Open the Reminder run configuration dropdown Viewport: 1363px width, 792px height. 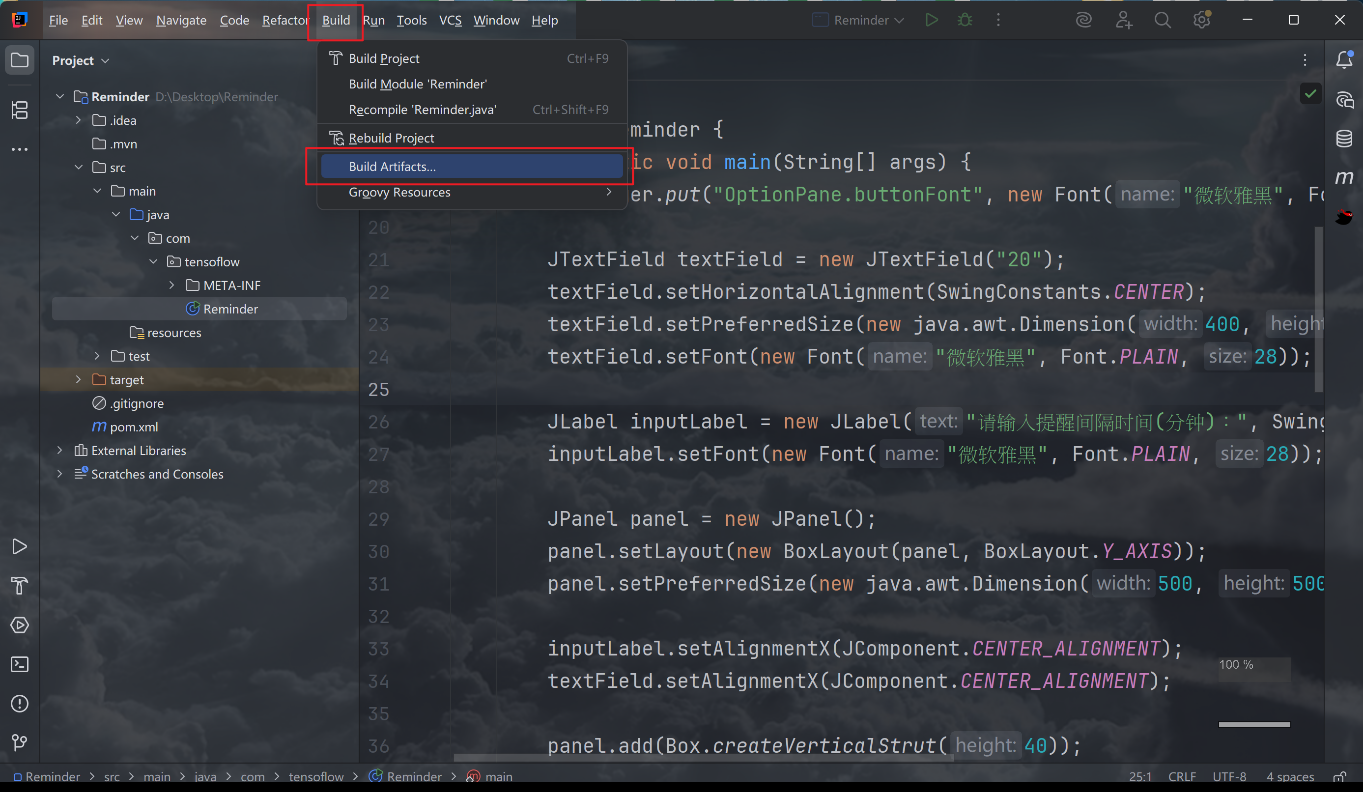pos(858,20)
